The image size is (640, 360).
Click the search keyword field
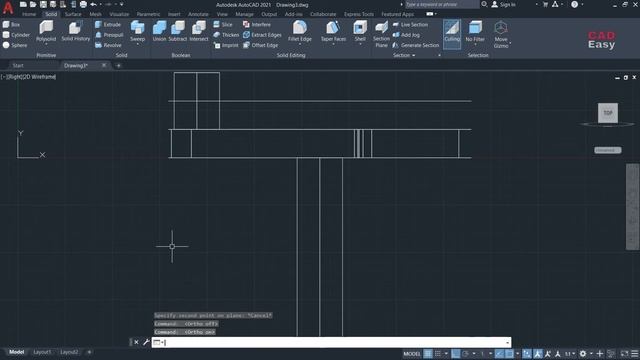tap(442, 4)
